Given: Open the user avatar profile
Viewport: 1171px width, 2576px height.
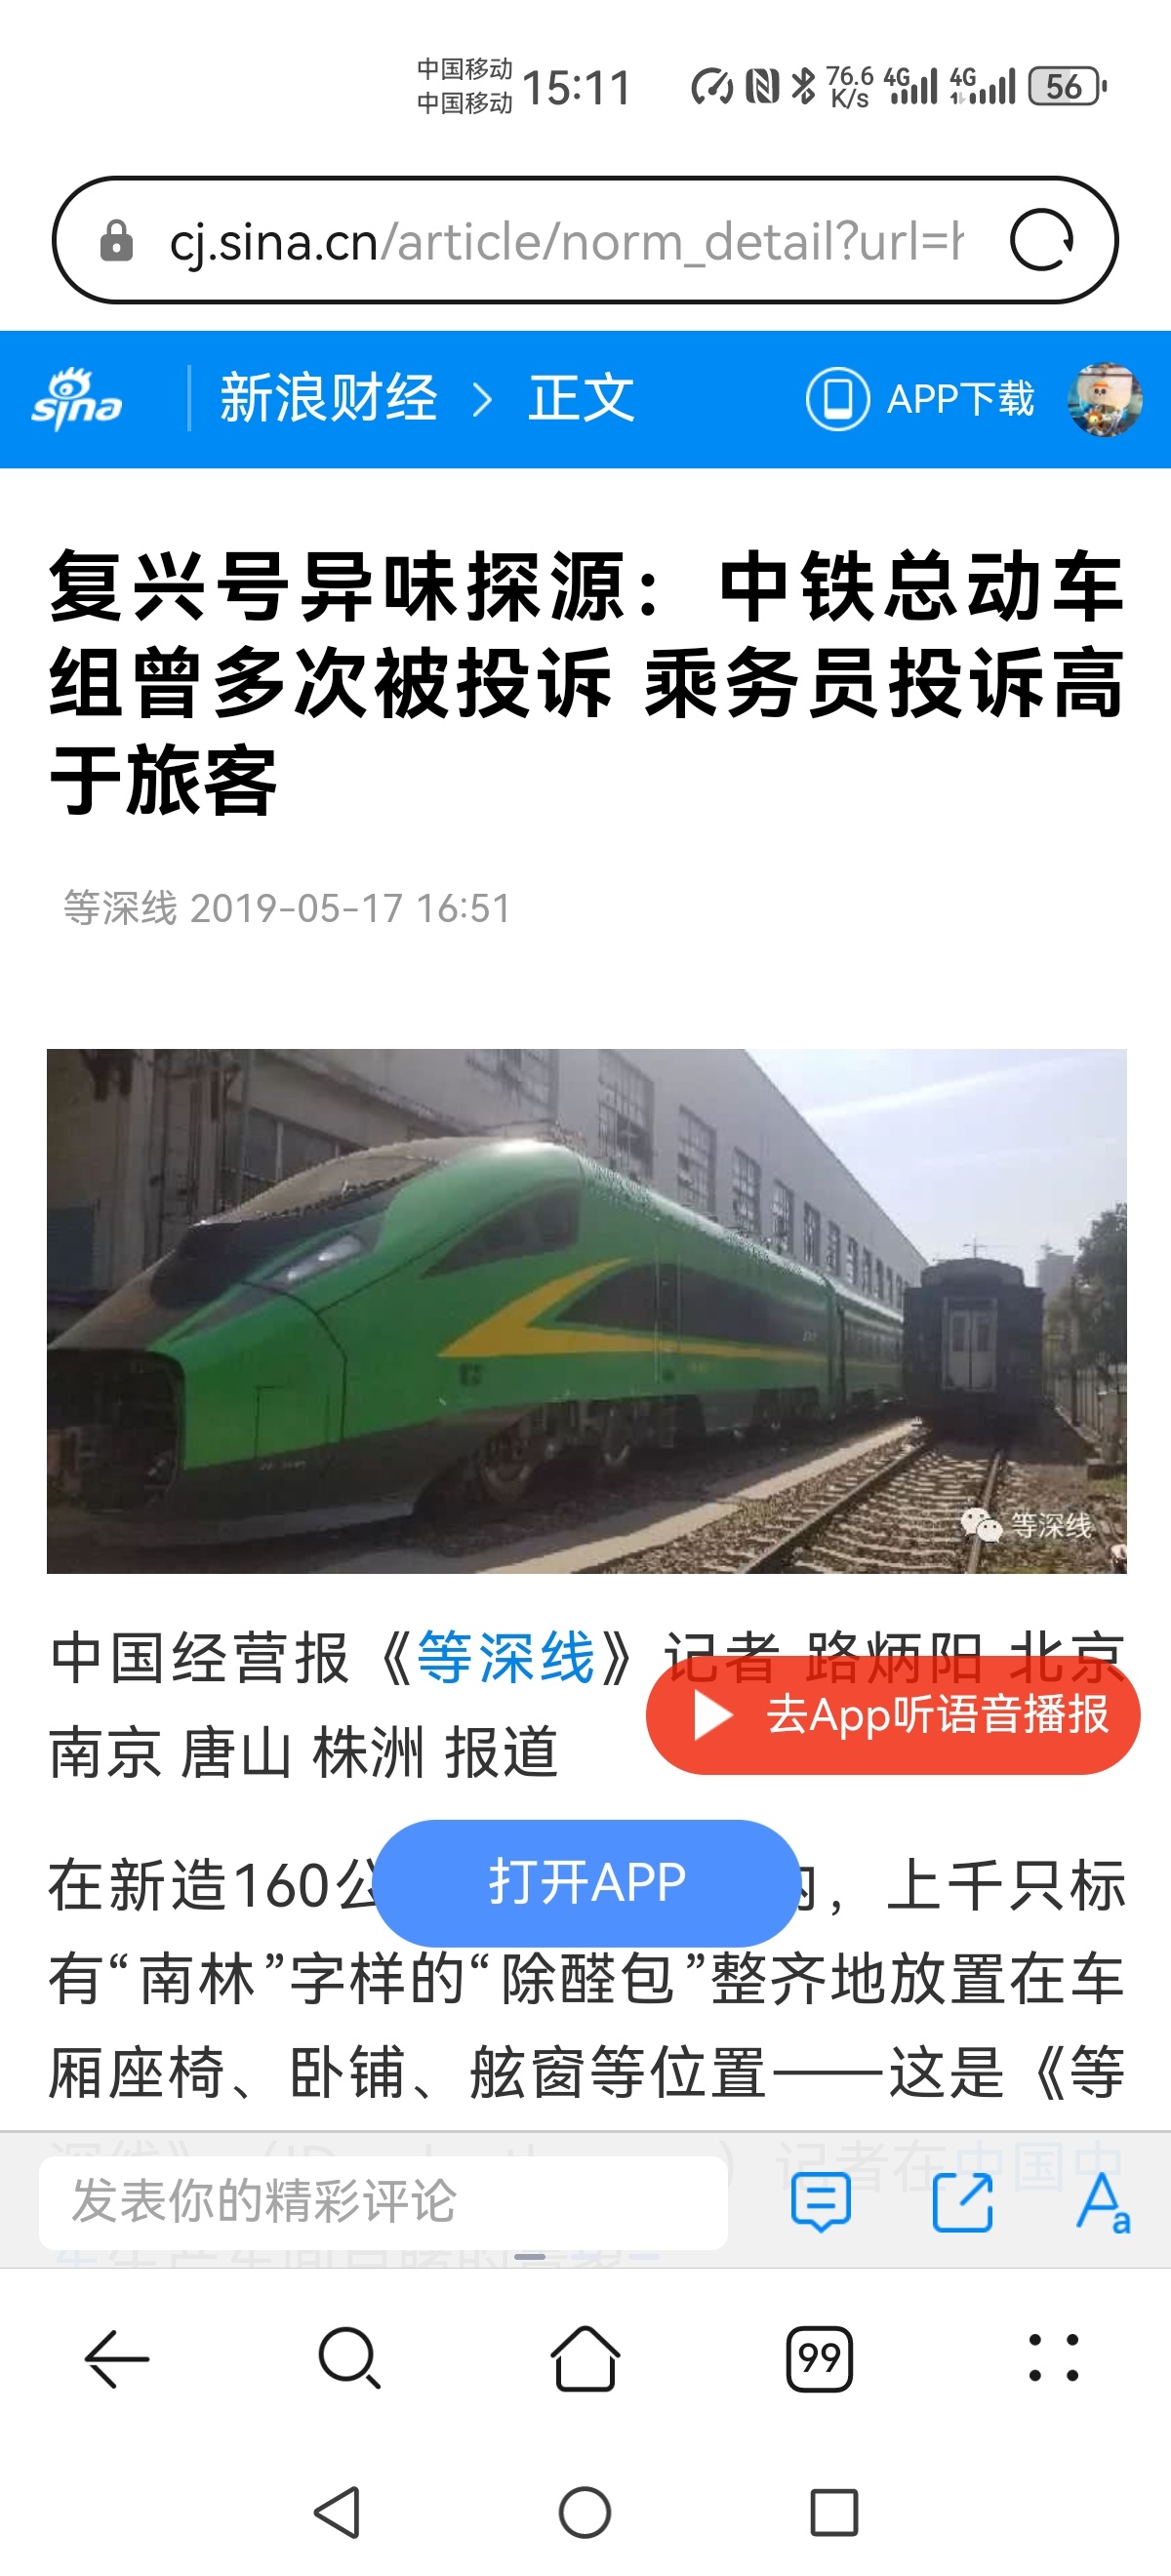Looking at the screenshot, I should pyautogui.click(x=1105, y=399).
